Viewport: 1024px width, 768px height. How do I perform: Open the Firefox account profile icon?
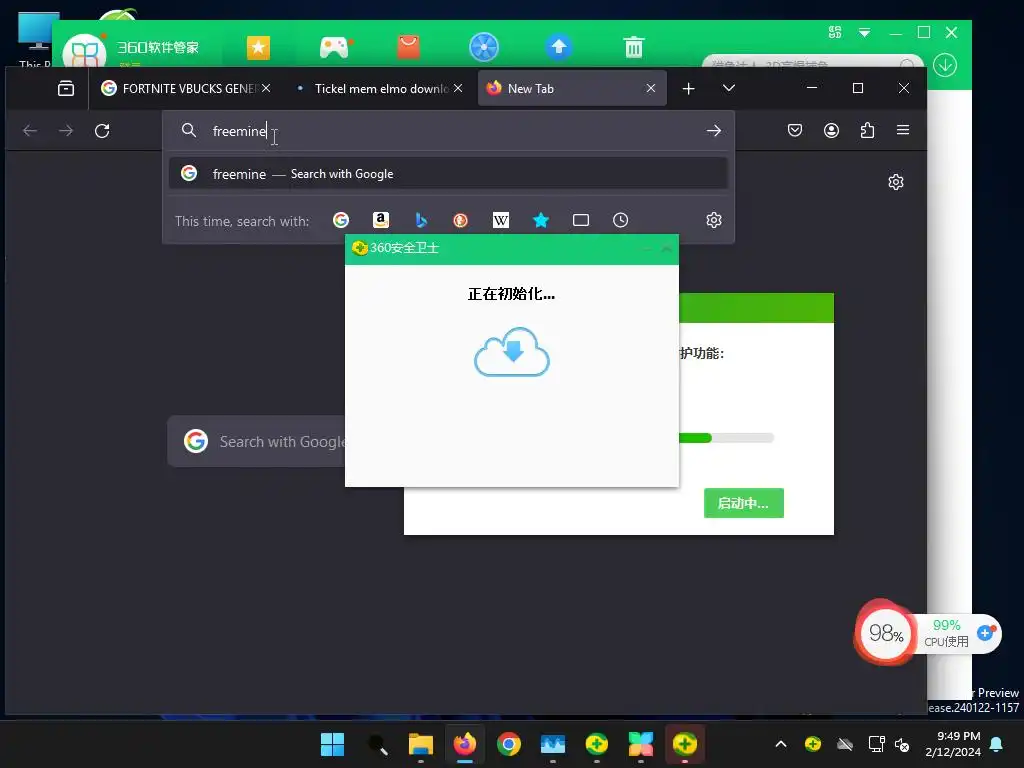(x=831, y=131)
